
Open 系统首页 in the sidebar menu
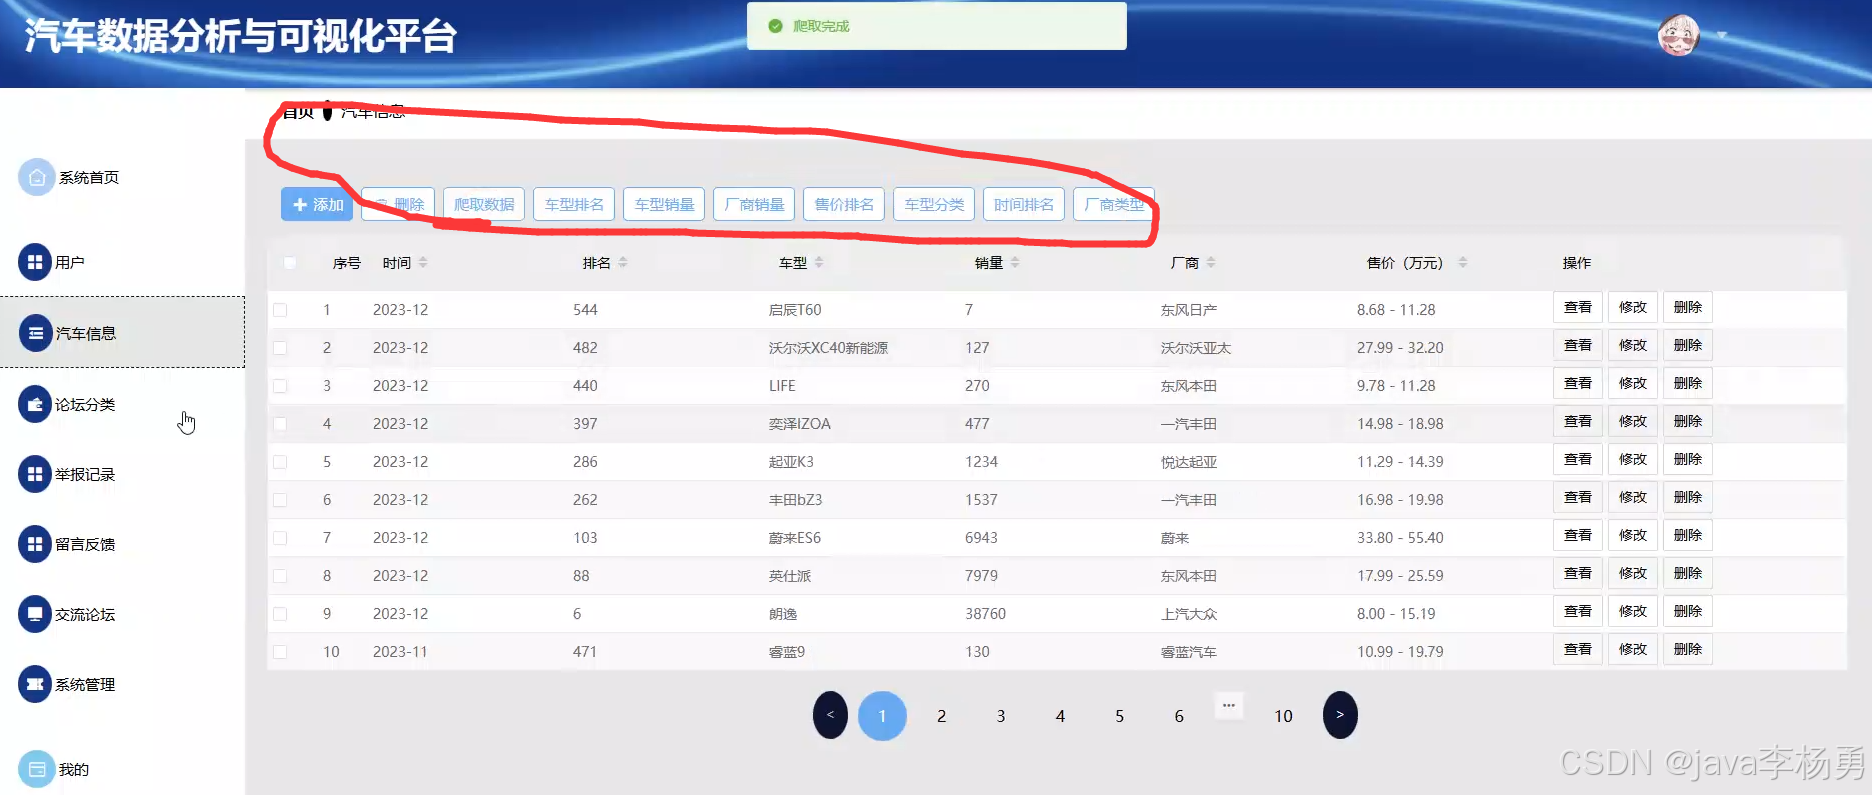click(89, 177)
